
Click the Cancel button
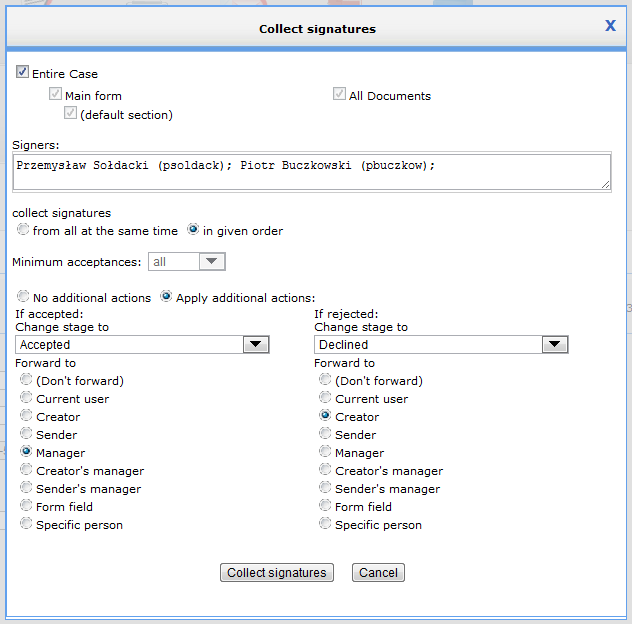(378, 573)
